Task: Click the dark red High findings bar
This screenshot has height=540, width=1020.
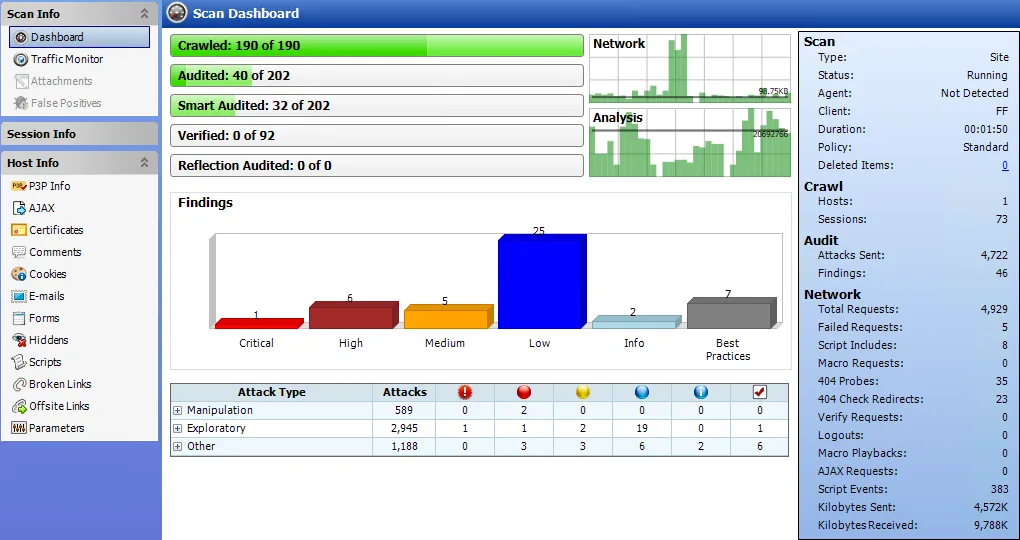Action: click(353, 315)
